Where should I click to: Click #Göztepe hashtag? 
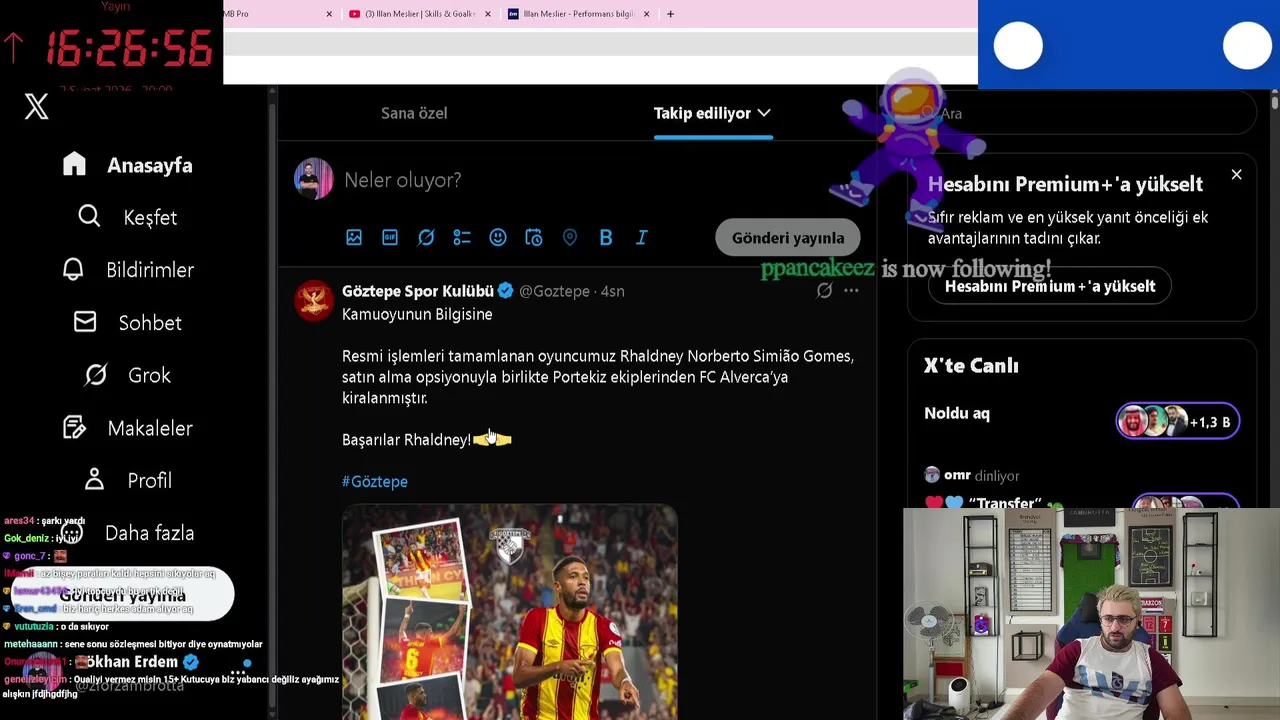pyautogui.click(x=375, y=481)
